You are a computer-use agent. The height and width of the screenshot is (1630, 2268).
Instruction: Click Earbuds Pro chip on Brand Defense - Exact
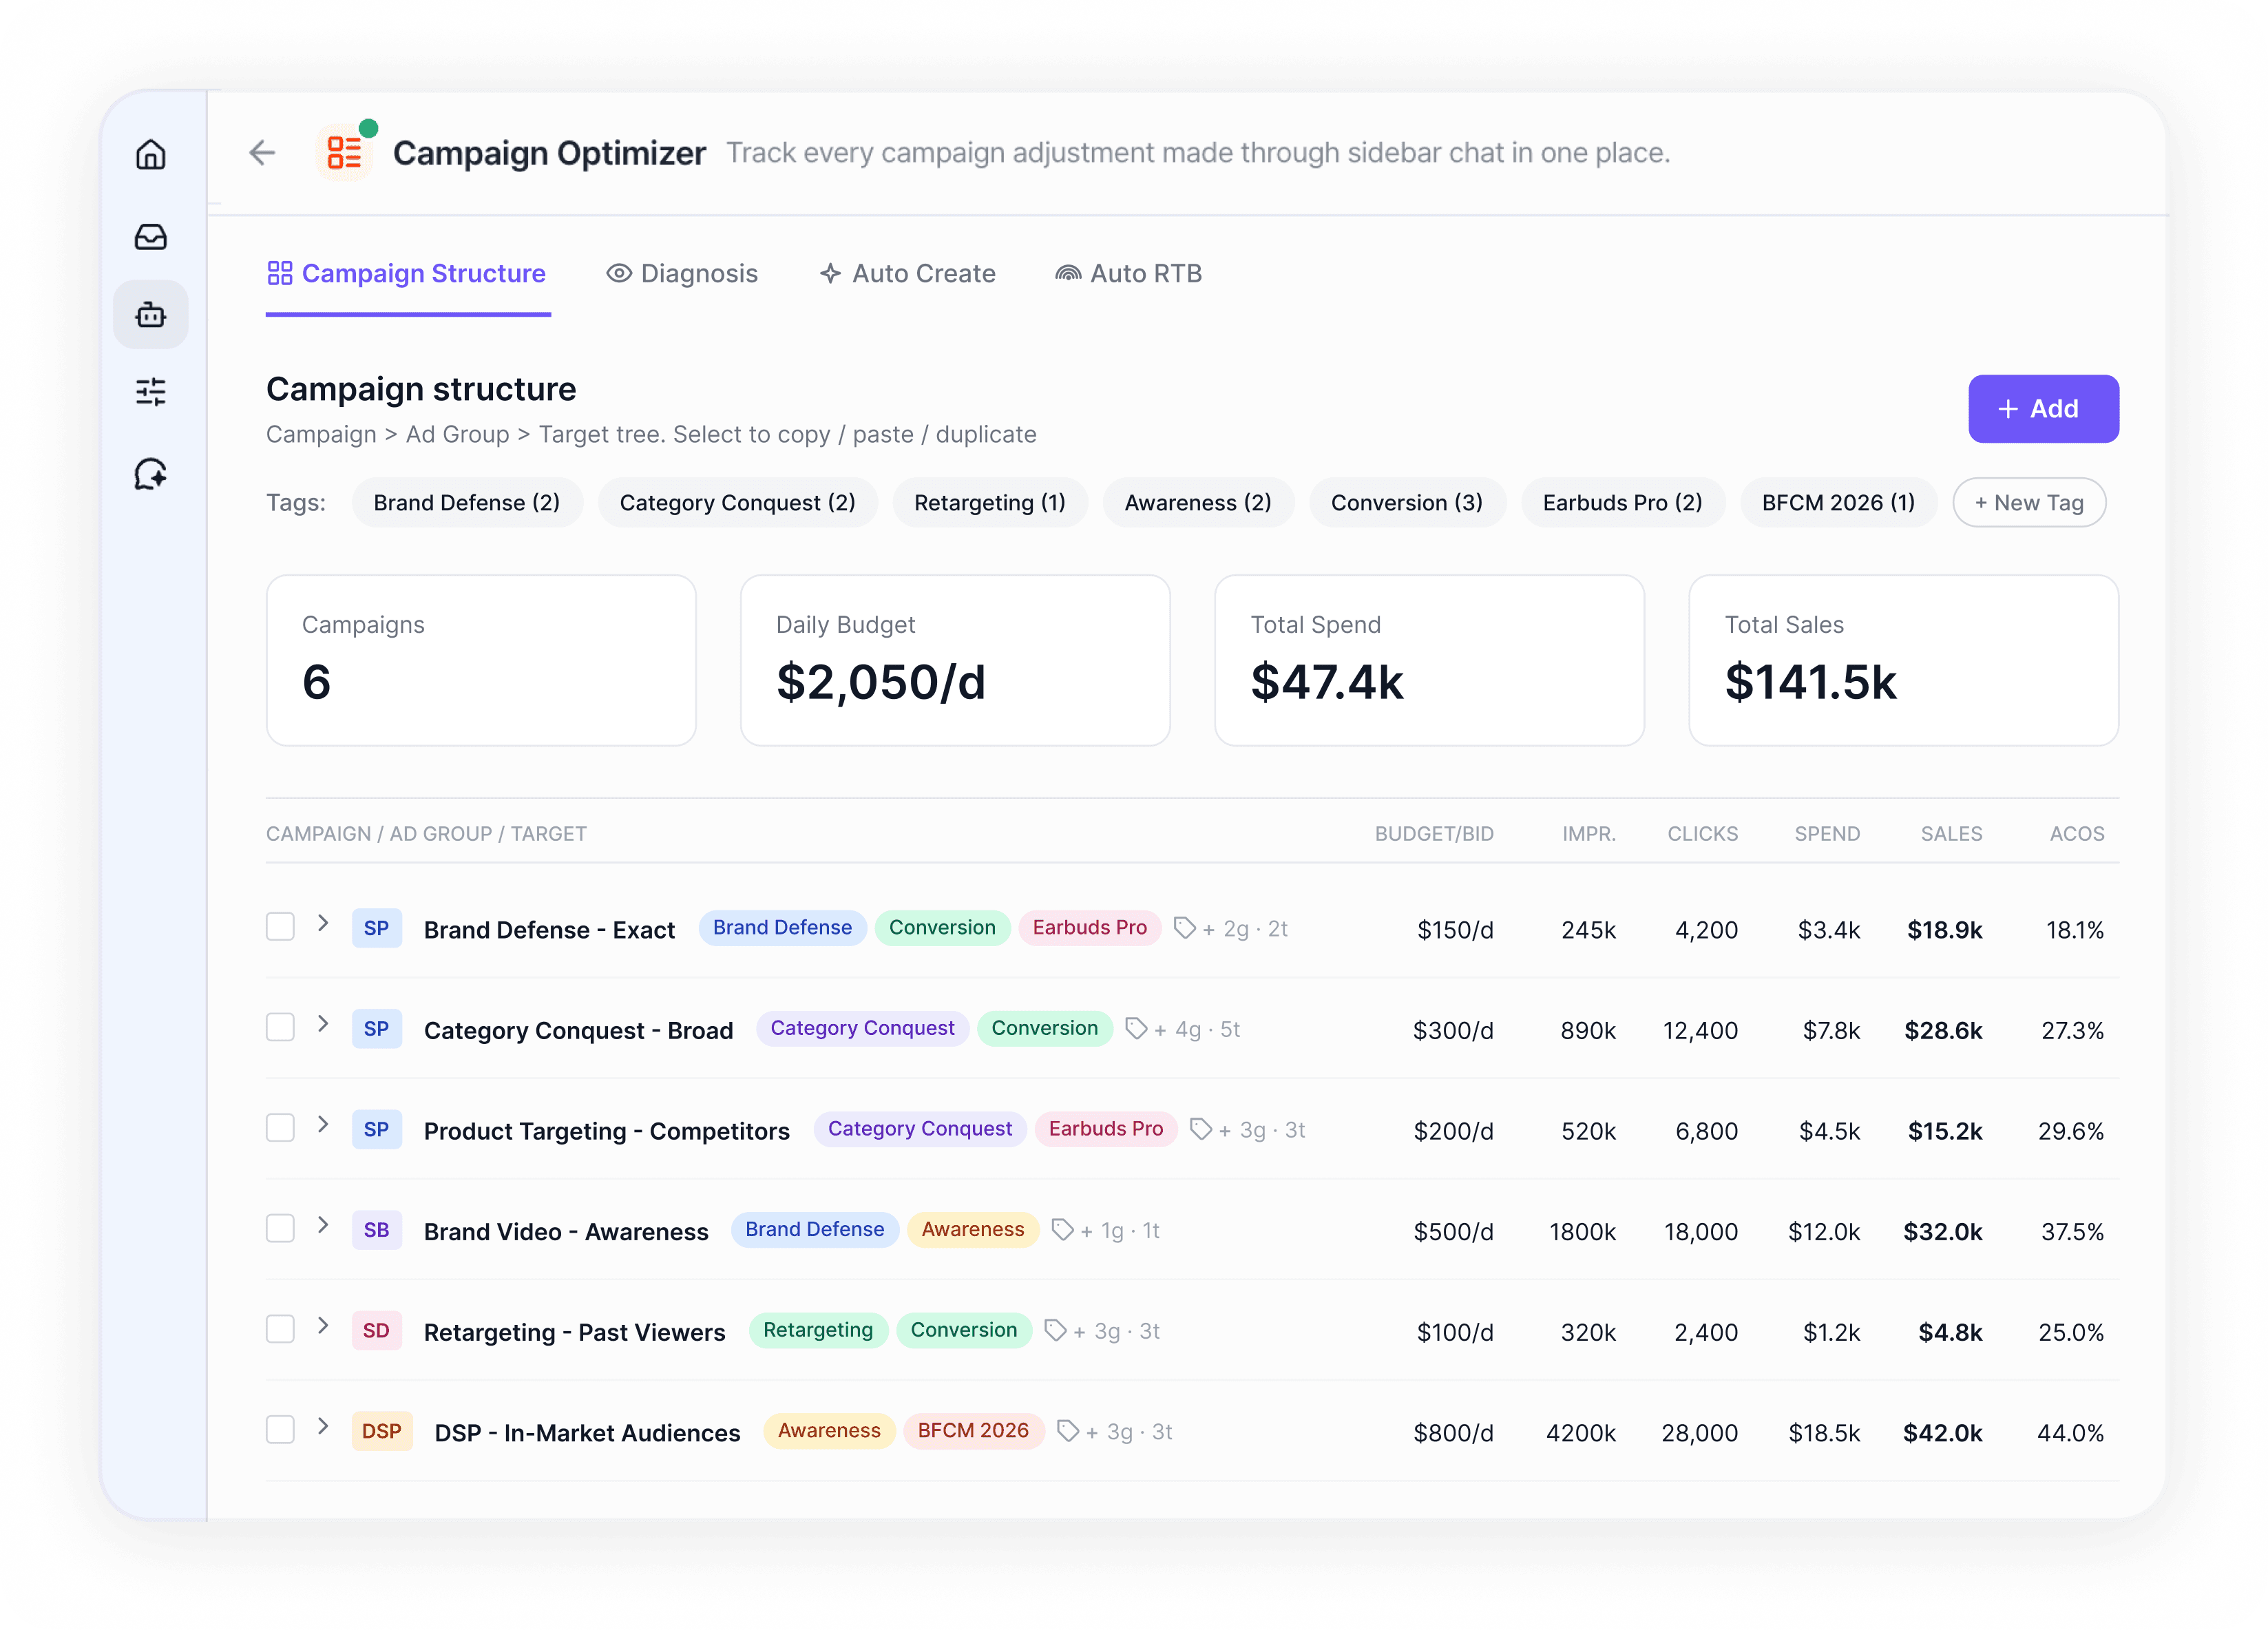coord(1090,928)
